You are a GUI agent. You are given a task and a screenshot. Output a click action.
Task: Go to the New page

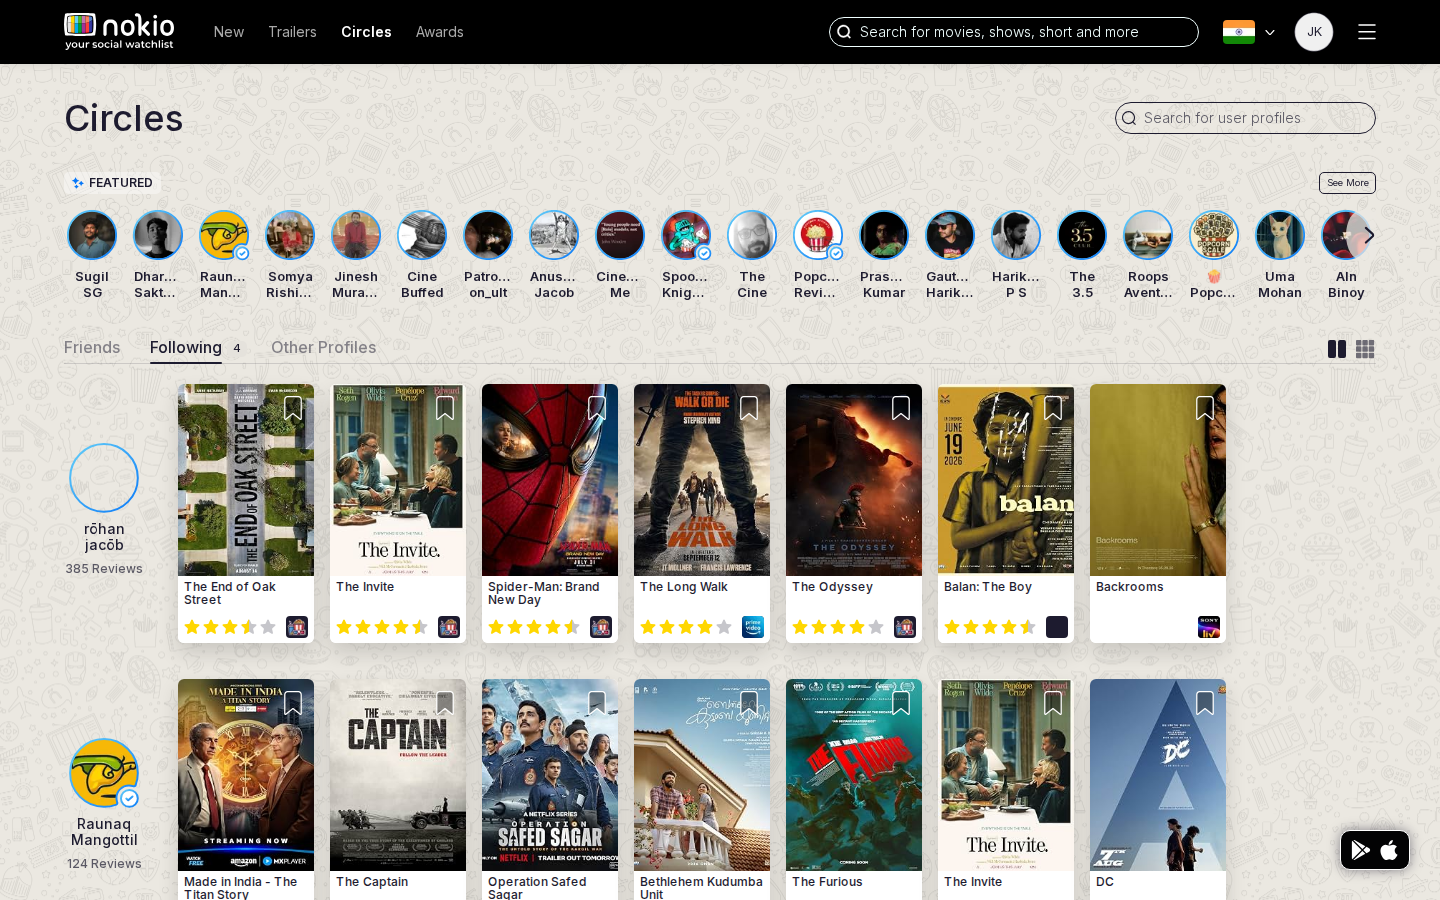[229, 32]
